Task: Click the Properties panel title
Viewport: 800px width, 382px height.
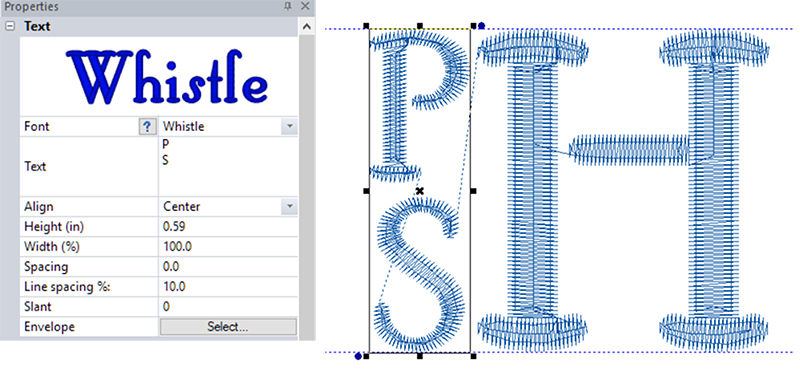Action: (x=32, y=7)
